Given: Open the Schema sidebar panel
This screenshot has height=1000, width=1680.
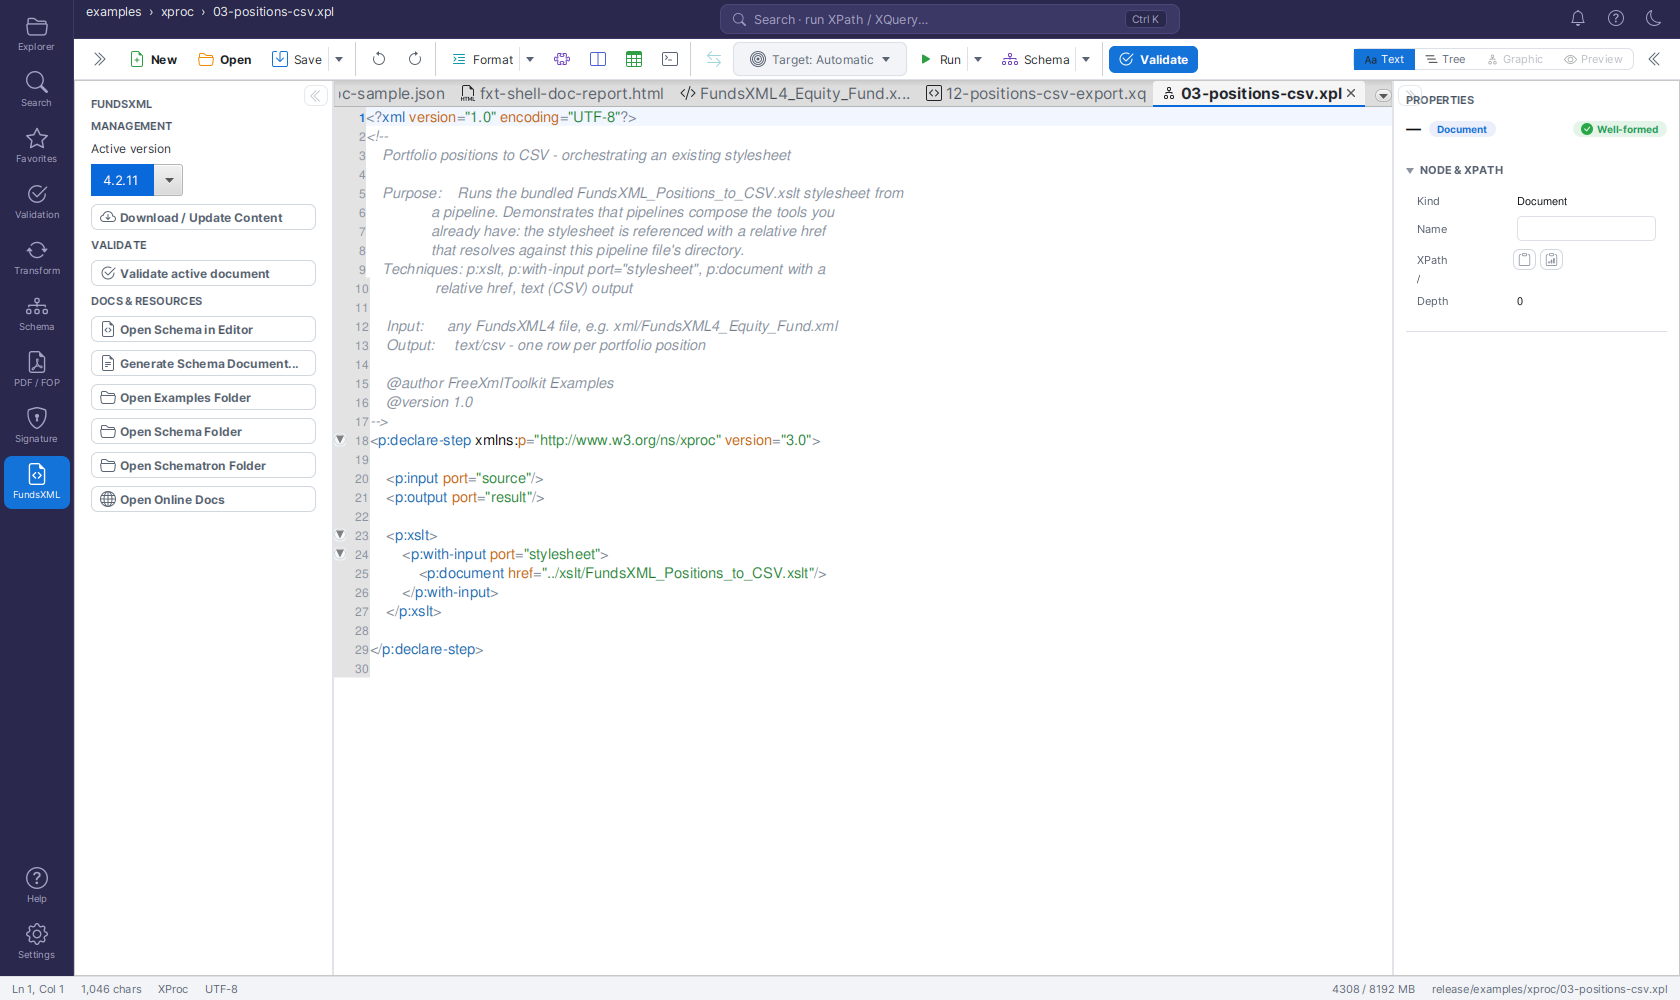Looking at the screenshot, I should [36, 313].
